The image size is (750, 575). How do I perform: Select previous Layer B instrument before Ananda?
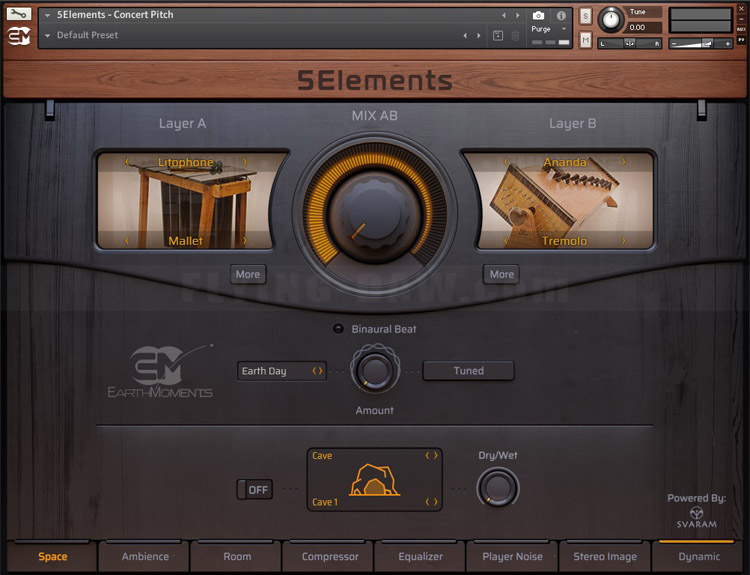coord(506,162)
